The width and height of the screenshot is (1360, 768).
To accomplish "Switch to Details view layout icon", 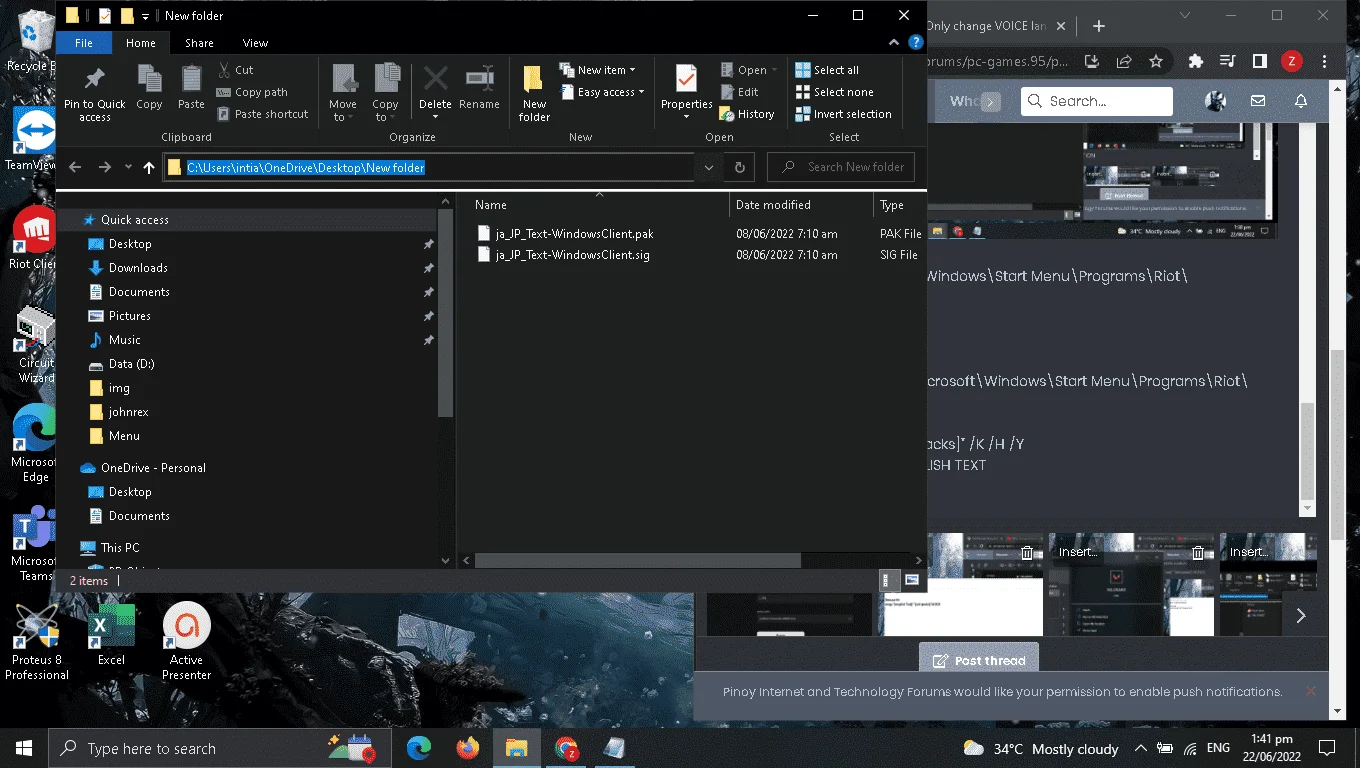I will pyautogui.click(x=887, y=580).
